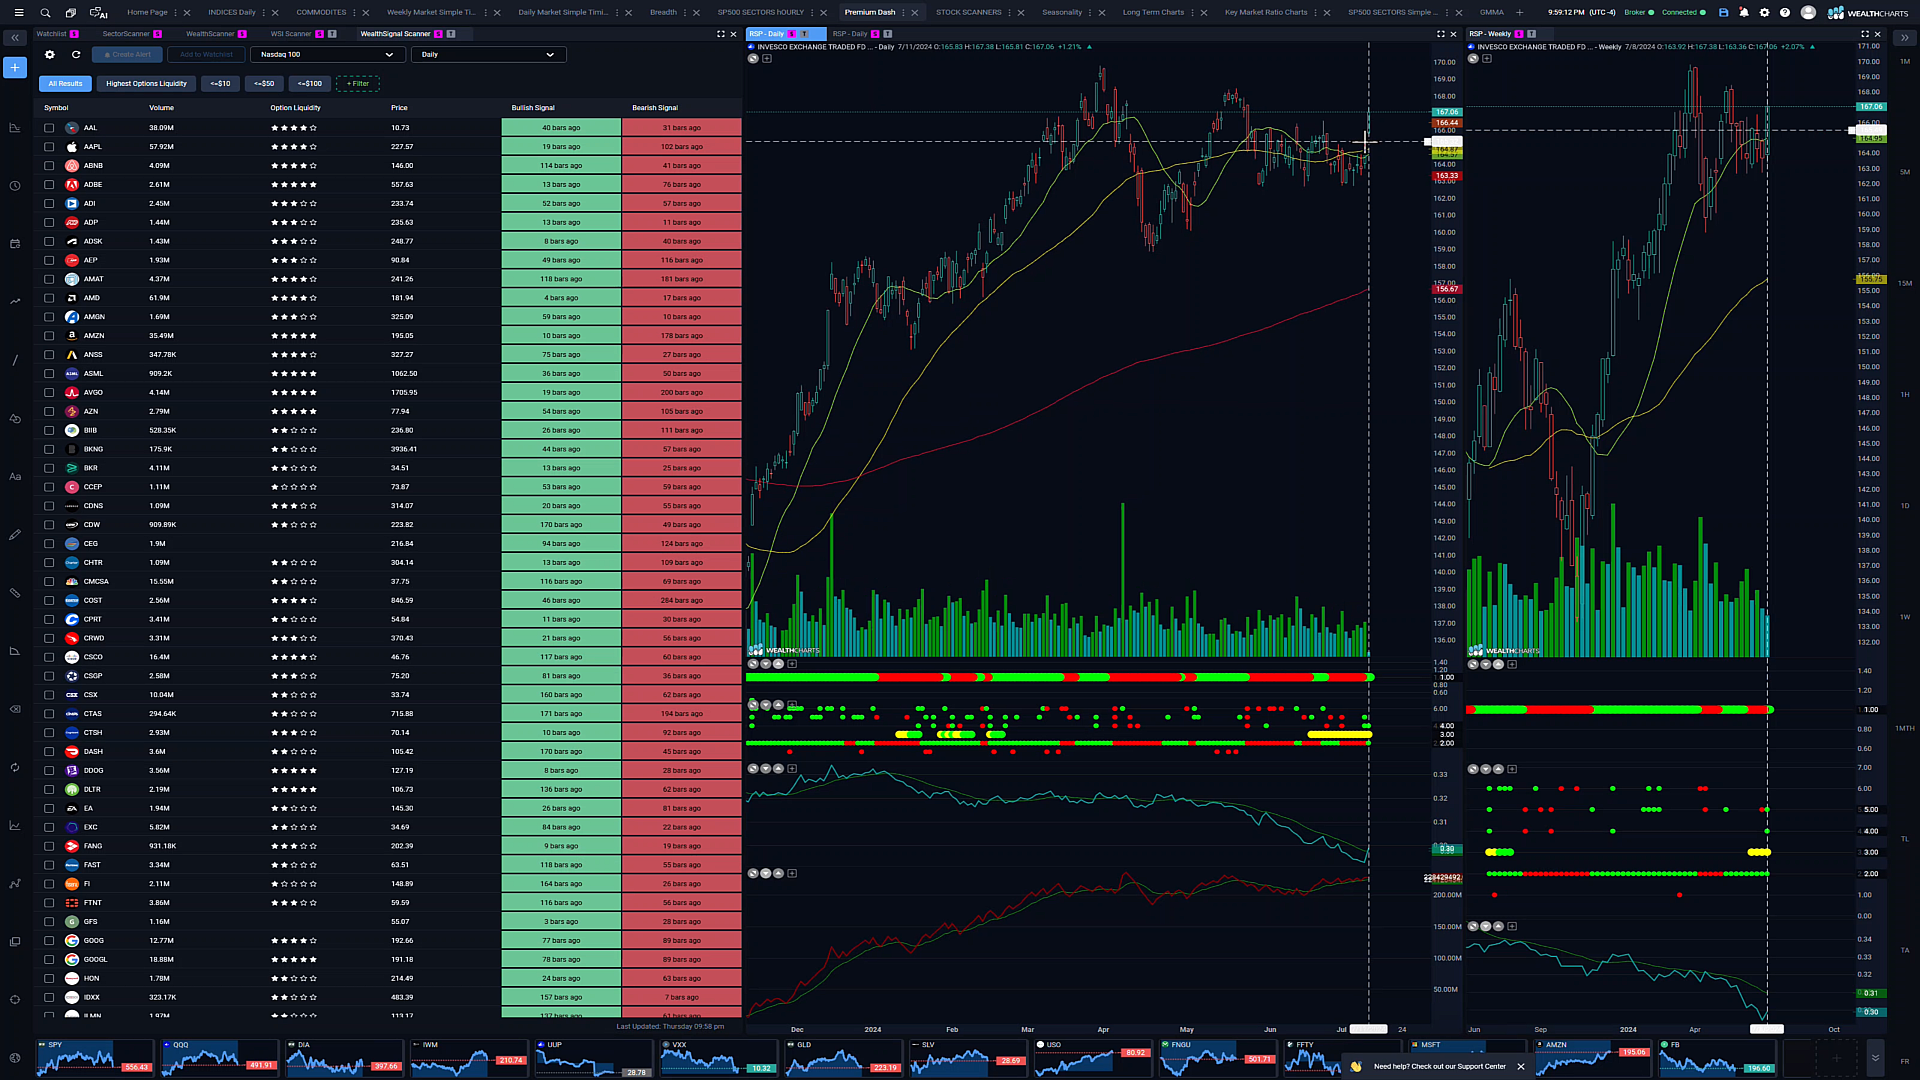Screen dimensions: 1920x1080
Task: Open options menu for COMMODITES tab
Action: 354,13
